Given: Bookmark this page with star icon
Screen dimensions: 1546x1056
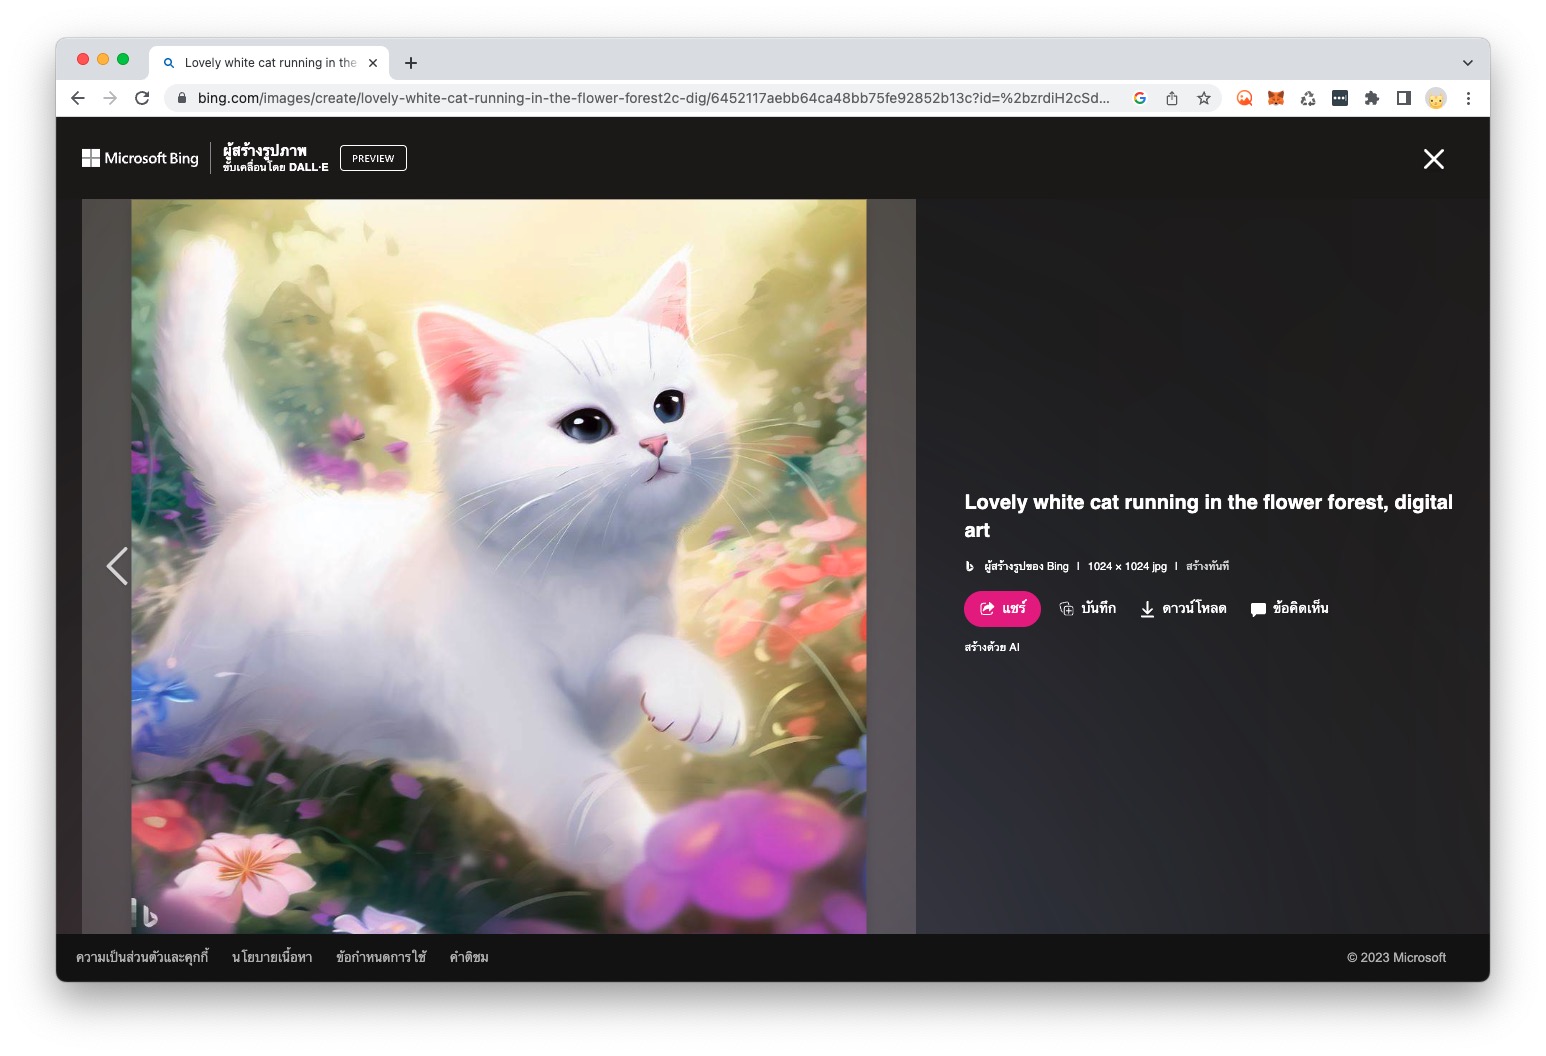Looking at the screenshot, I should (x=1204, y=98).
